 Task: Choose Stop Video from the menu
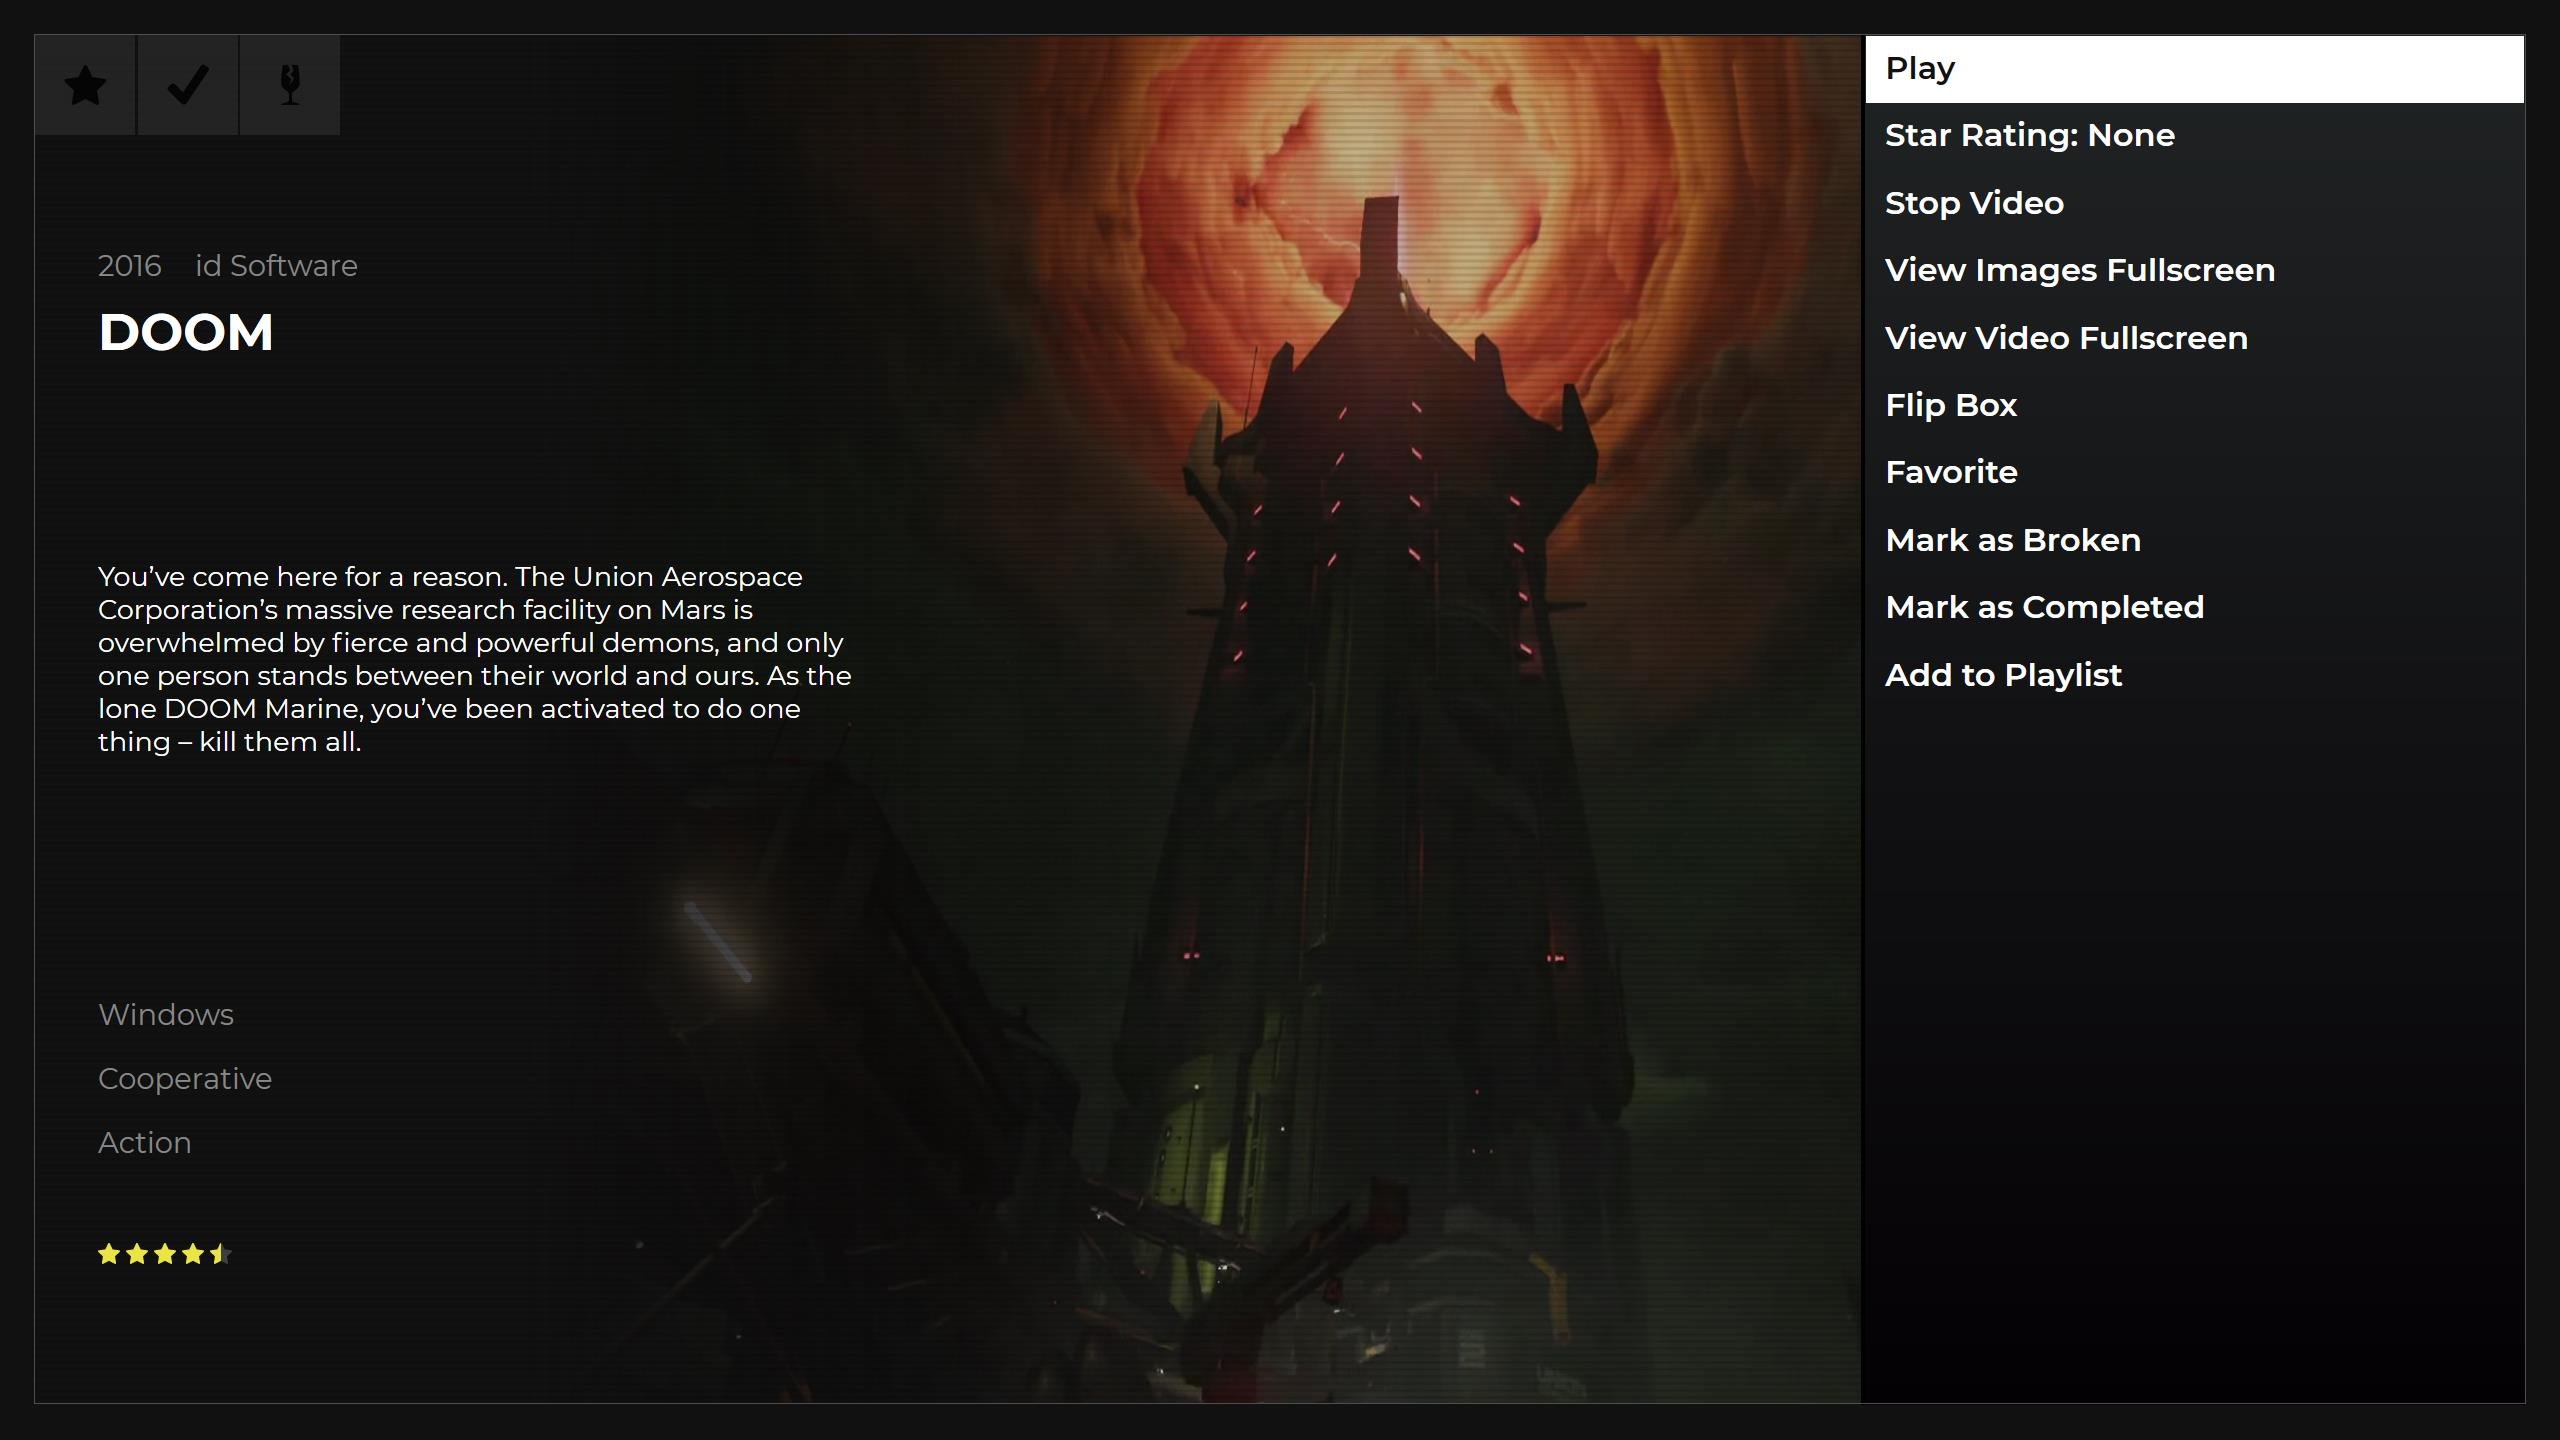pos(2194,203)
